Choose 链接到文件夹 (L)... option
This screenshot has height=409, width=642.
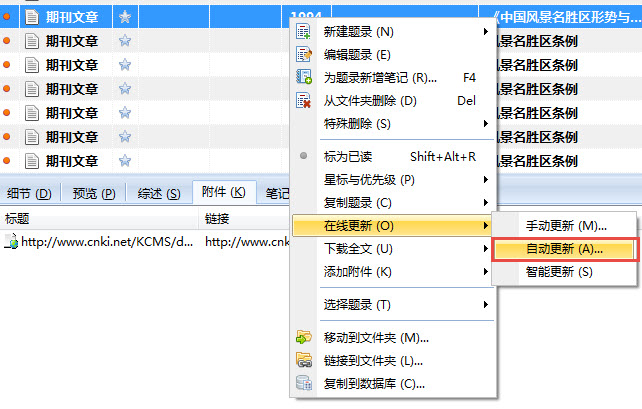[x=393, y=360]
